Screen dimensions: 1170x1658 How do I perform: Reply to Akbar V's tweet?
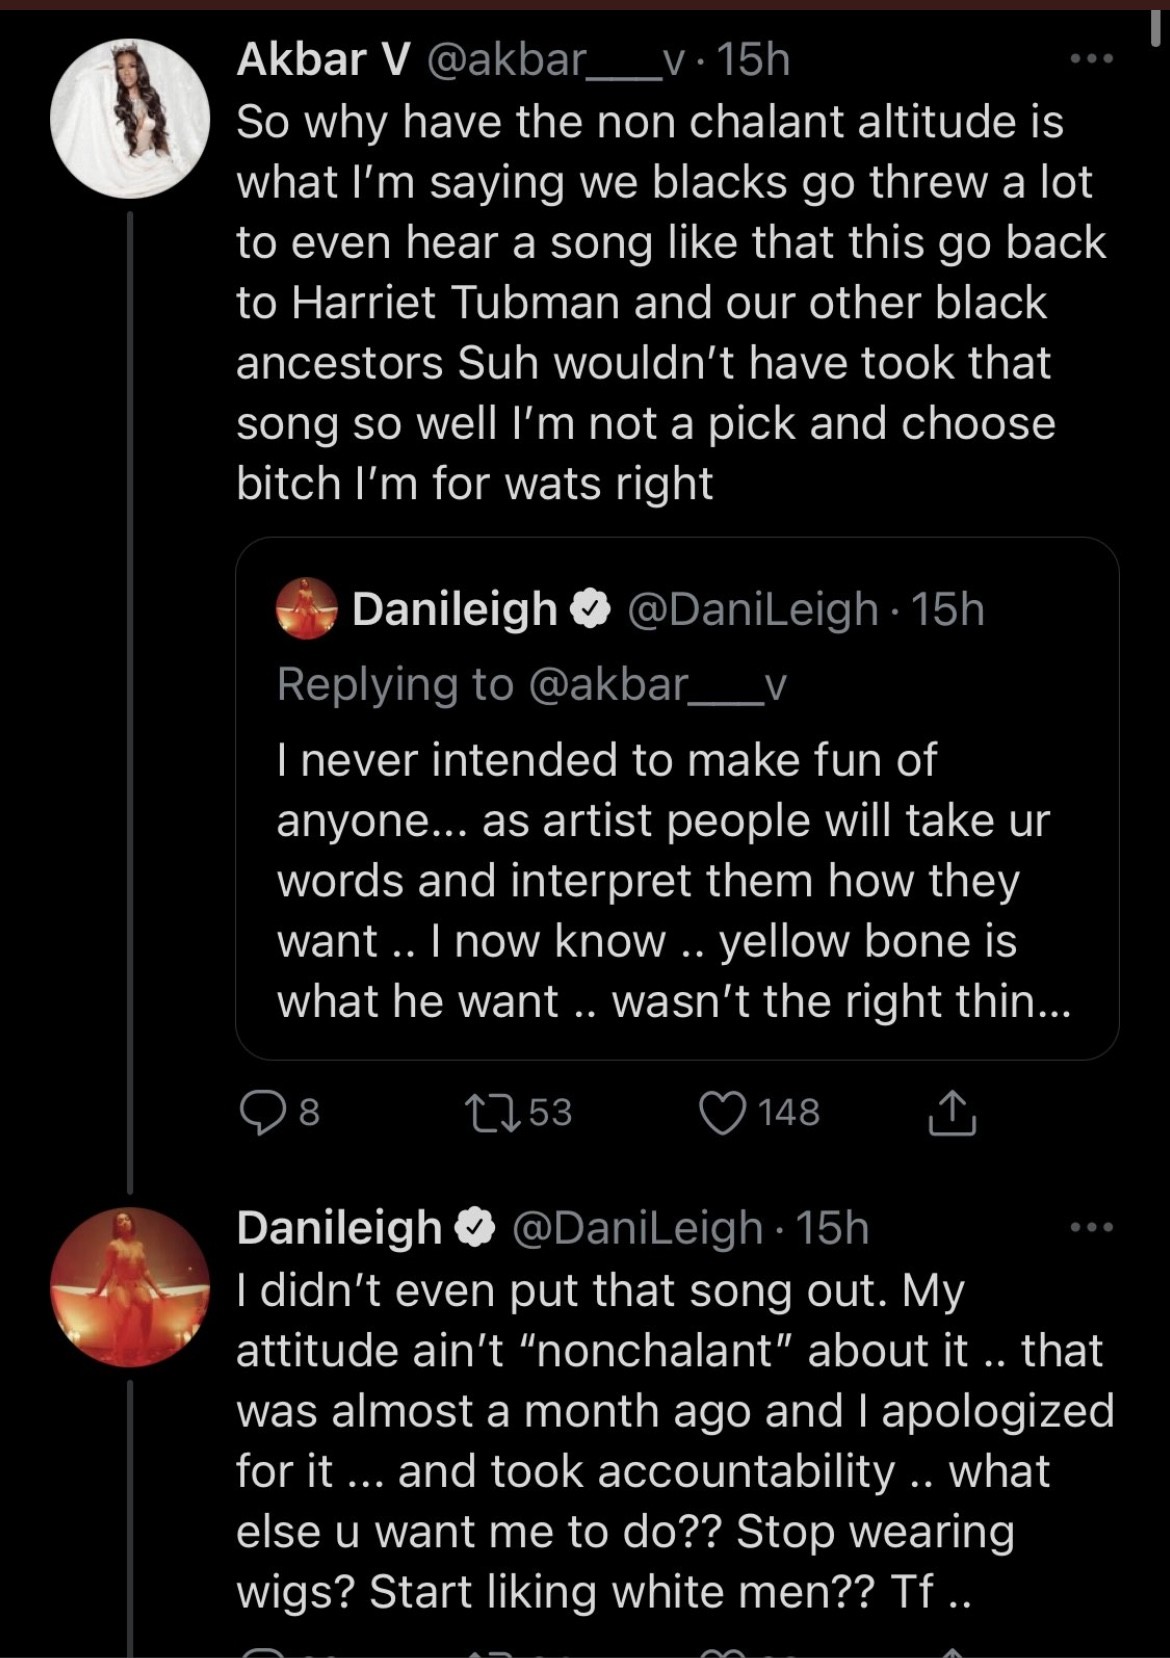click(x=262, y=1113)
